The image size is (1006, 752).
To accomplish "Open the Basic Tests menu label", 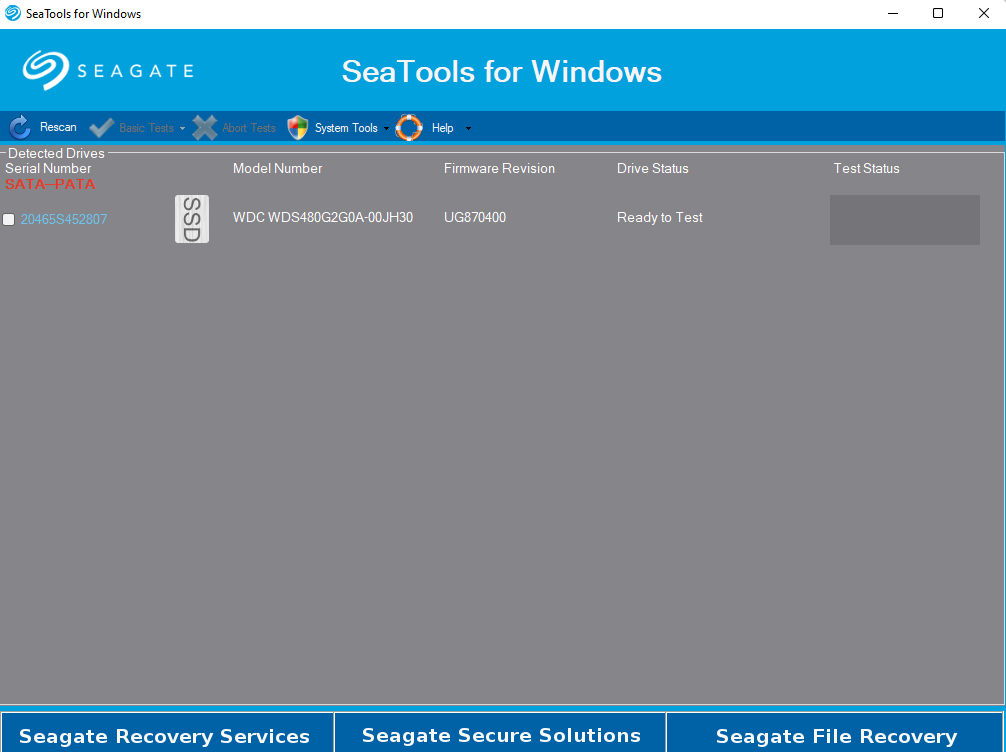I will 146,128.
